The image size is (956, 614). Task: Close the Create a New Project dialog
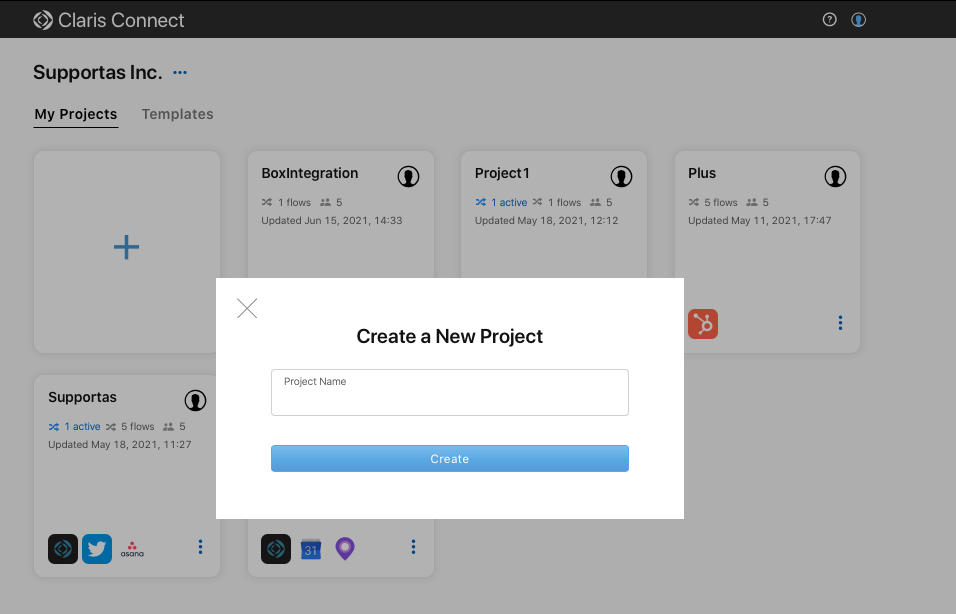tap(247, 308)
